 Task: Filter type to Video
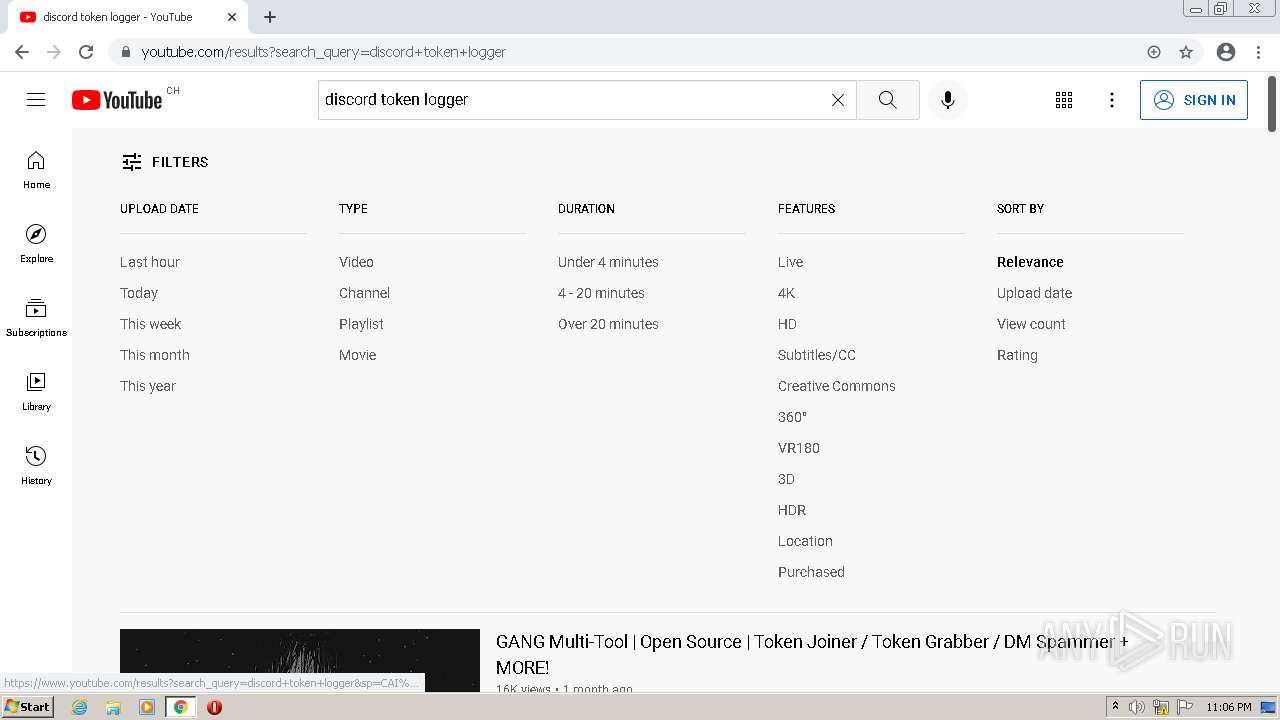point(356,262)
